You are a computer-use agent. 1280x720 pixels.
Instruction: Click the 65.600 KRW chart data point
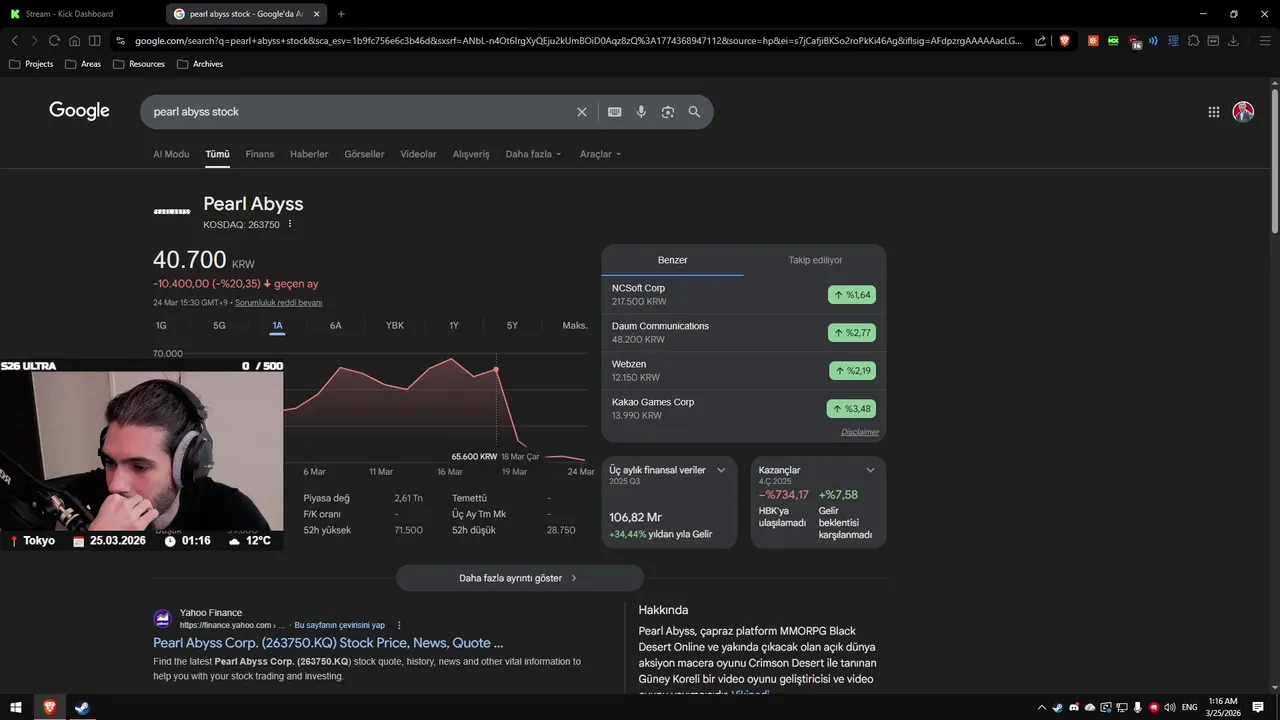[496, 370]
